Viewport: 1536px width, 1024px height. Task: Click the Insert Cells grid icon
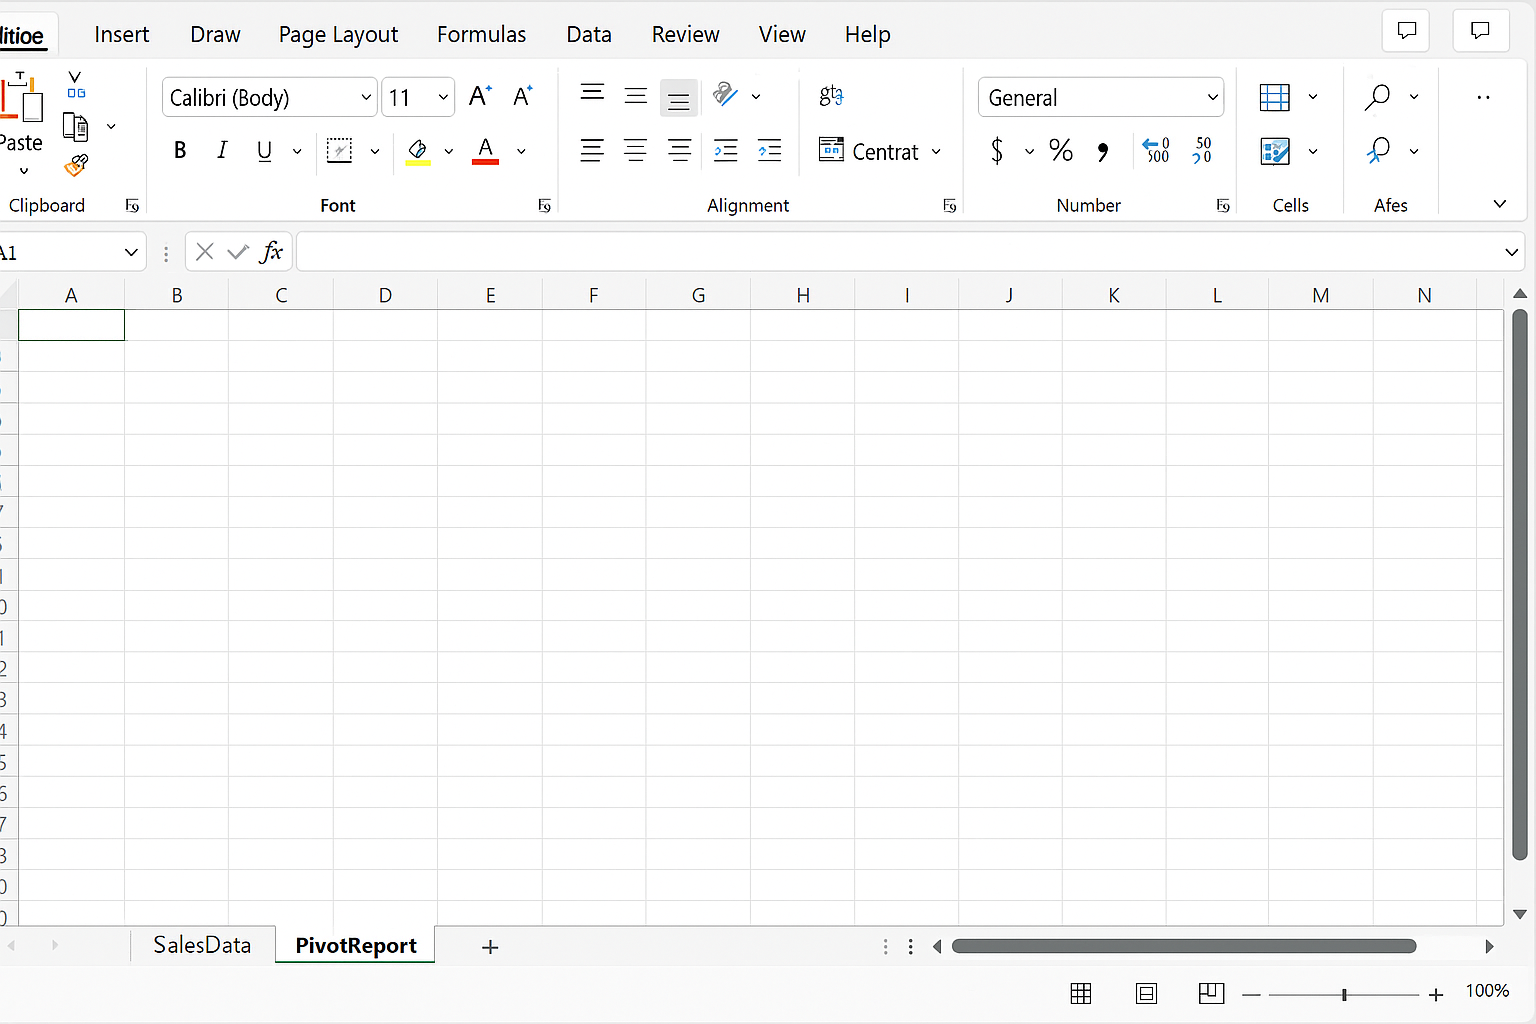(x=1275, y=97)
